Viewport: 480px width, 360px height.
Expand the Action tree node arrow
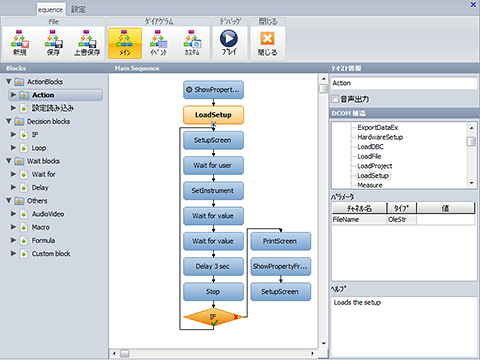pyautogui.click(x=13, y=95)
